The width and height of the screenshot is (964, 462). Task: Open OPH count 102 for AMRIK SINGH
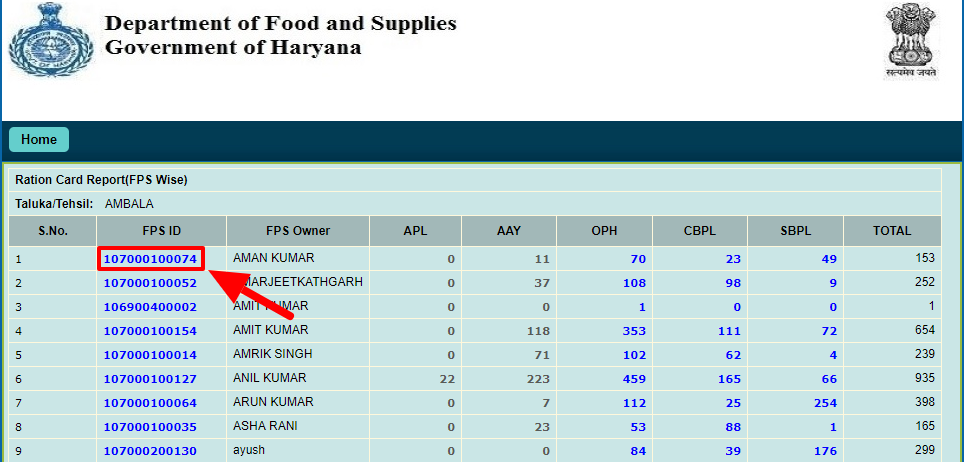[634, 356]
